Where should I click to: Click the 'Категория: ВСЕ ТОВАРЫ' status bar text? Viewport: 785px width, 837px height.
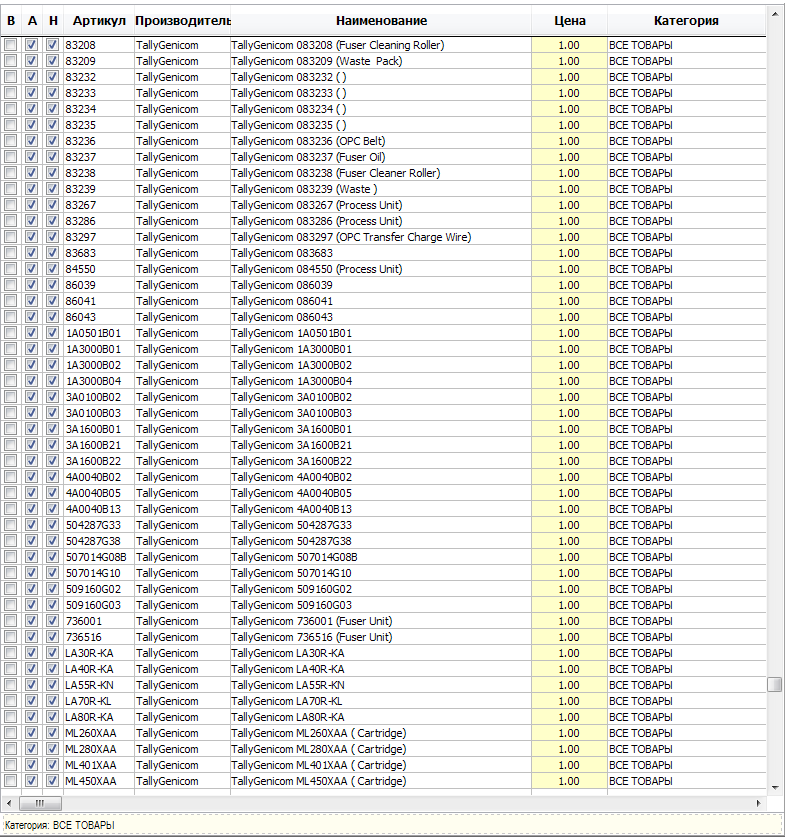pos(59,825)
